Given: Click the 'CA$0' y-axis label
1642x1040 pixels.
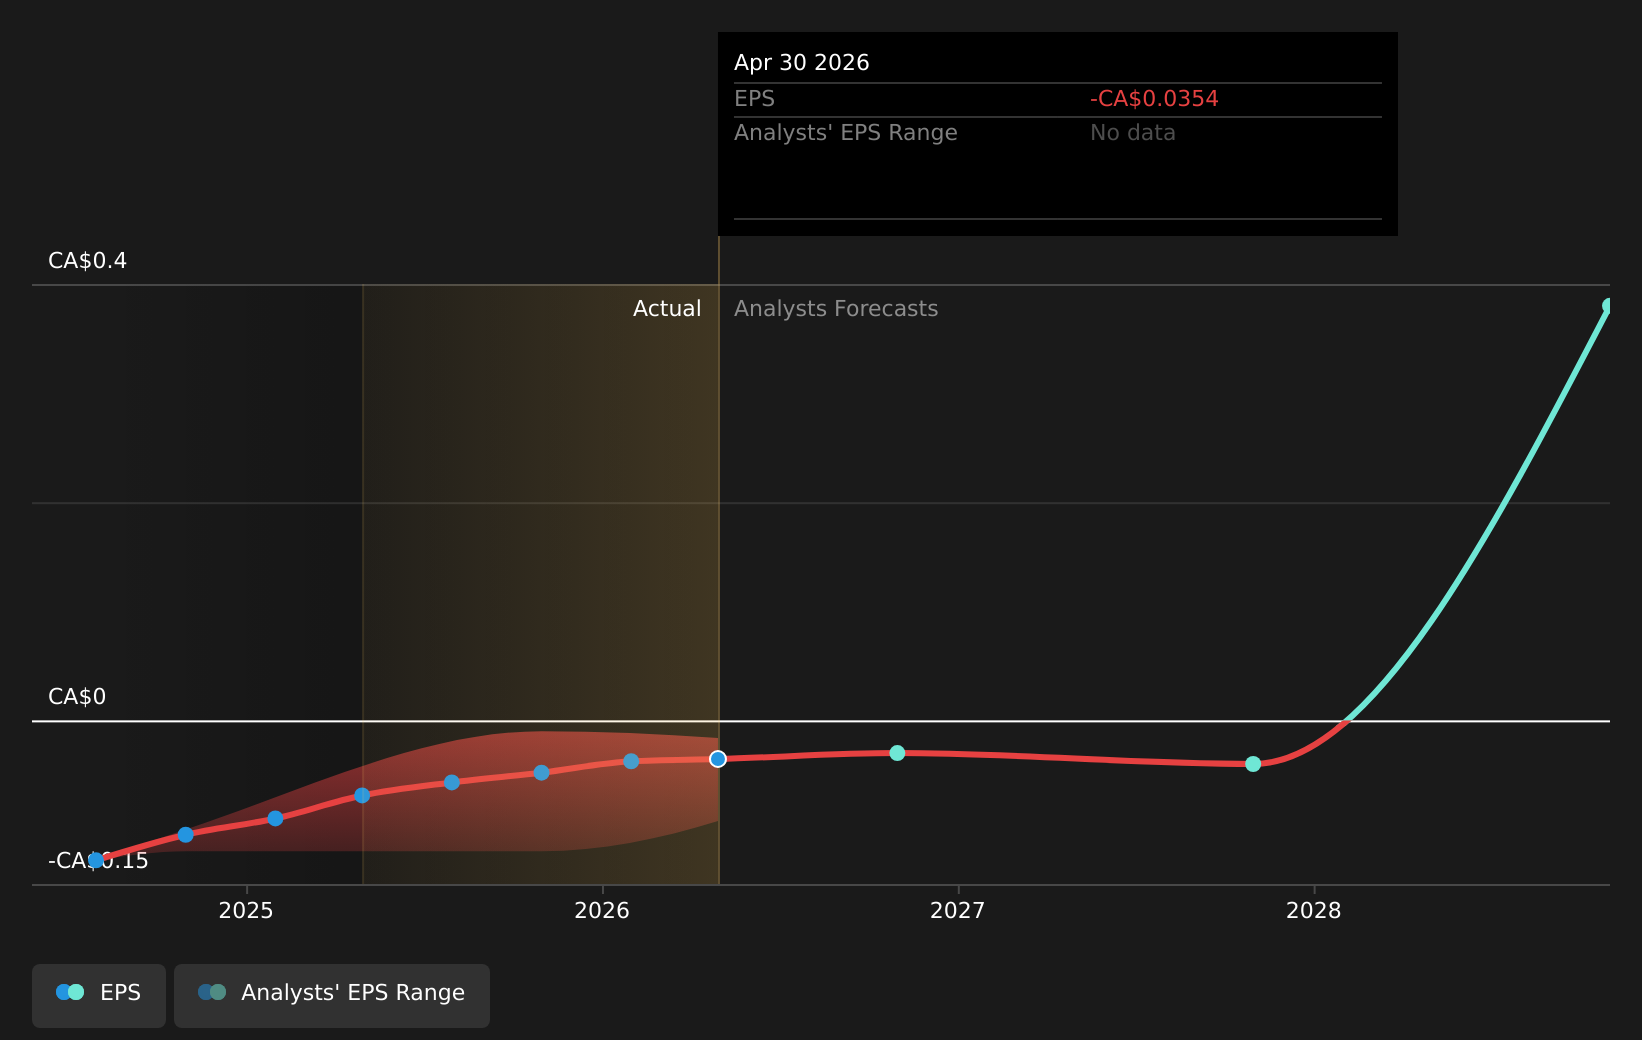Looking at the screenshot, I should [x=77, y=697].
